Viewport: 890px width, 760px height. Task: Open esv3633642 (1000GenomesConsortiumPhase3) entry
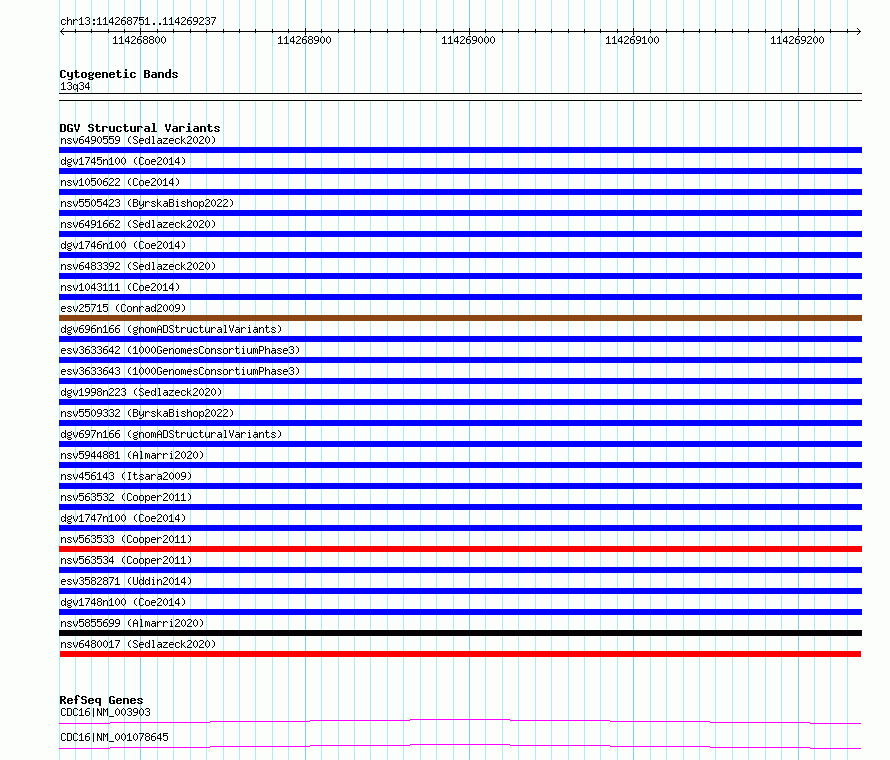coord(180,350)
